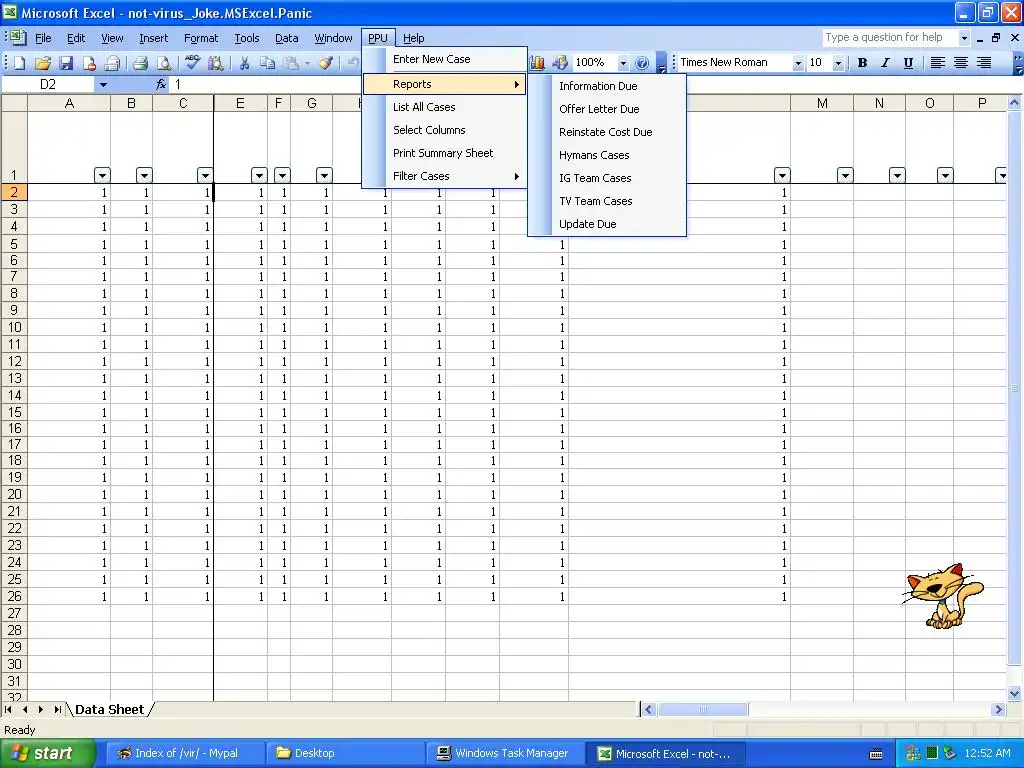
Task: Switch to Windows Task Manager taskbar button
Action: [504, 754]
